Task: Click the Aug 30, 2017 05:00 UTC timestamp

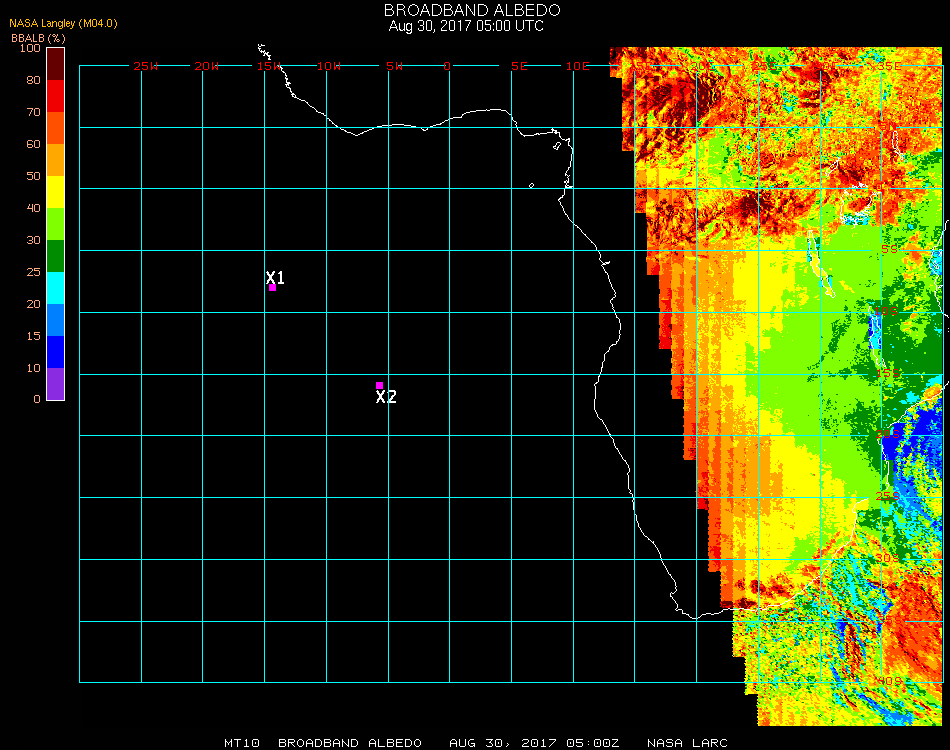Action: 466,26
